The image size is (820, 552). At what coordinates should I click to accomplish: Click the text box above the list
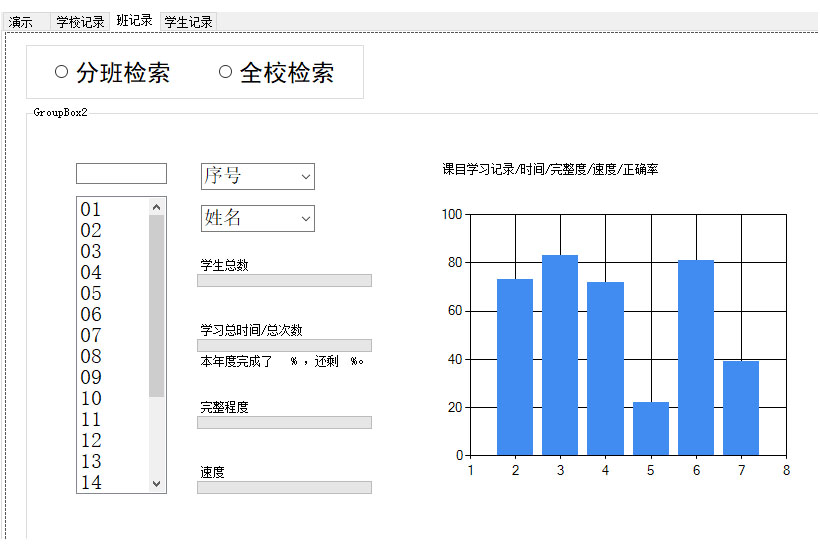(121, 174)
